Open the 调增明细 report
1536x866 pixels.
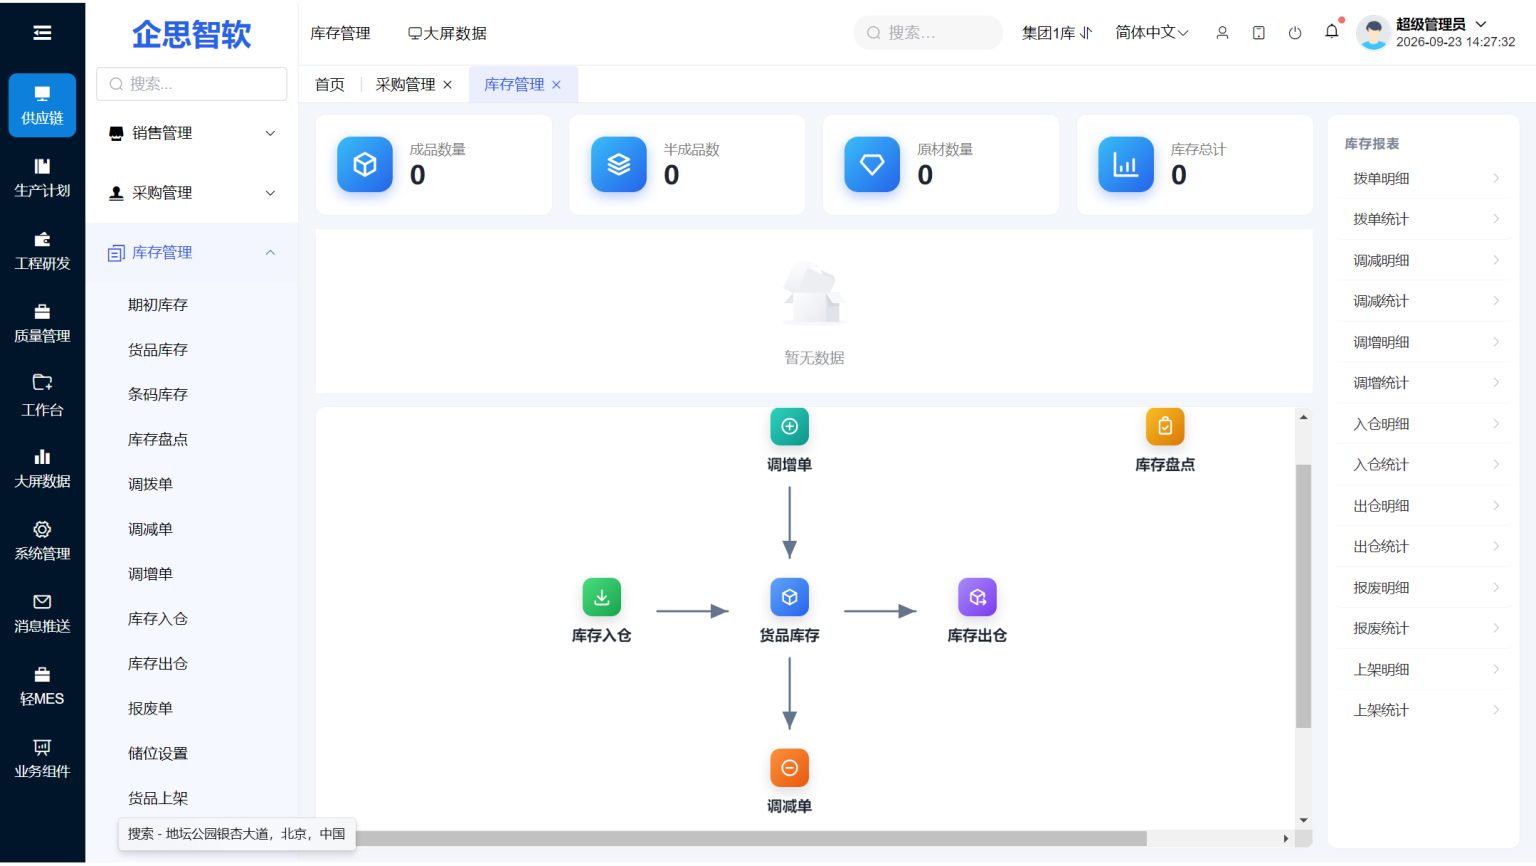[1425, 342]
